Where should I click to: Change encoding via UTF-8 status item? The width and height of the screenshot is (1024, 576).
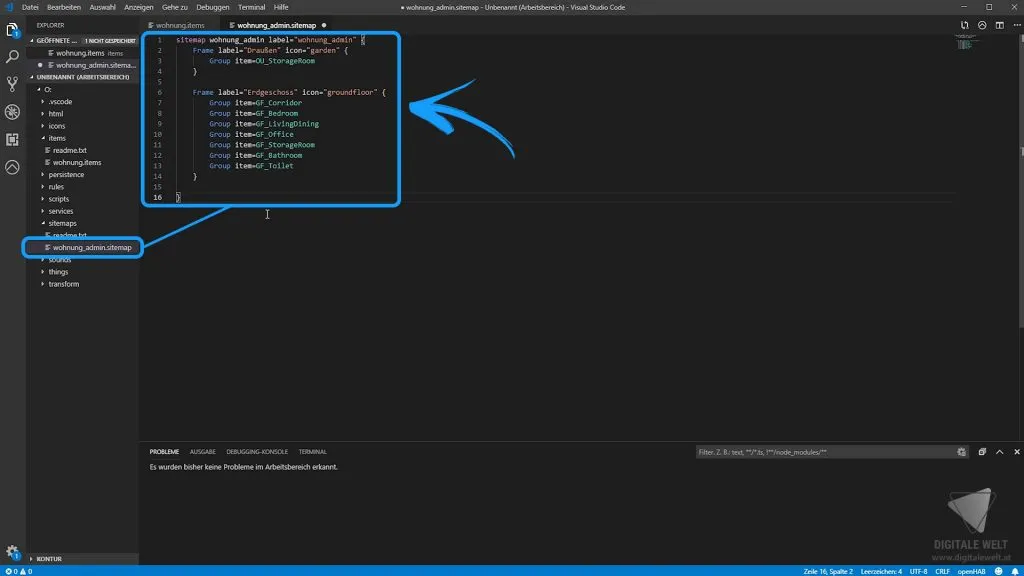[918, 571]
